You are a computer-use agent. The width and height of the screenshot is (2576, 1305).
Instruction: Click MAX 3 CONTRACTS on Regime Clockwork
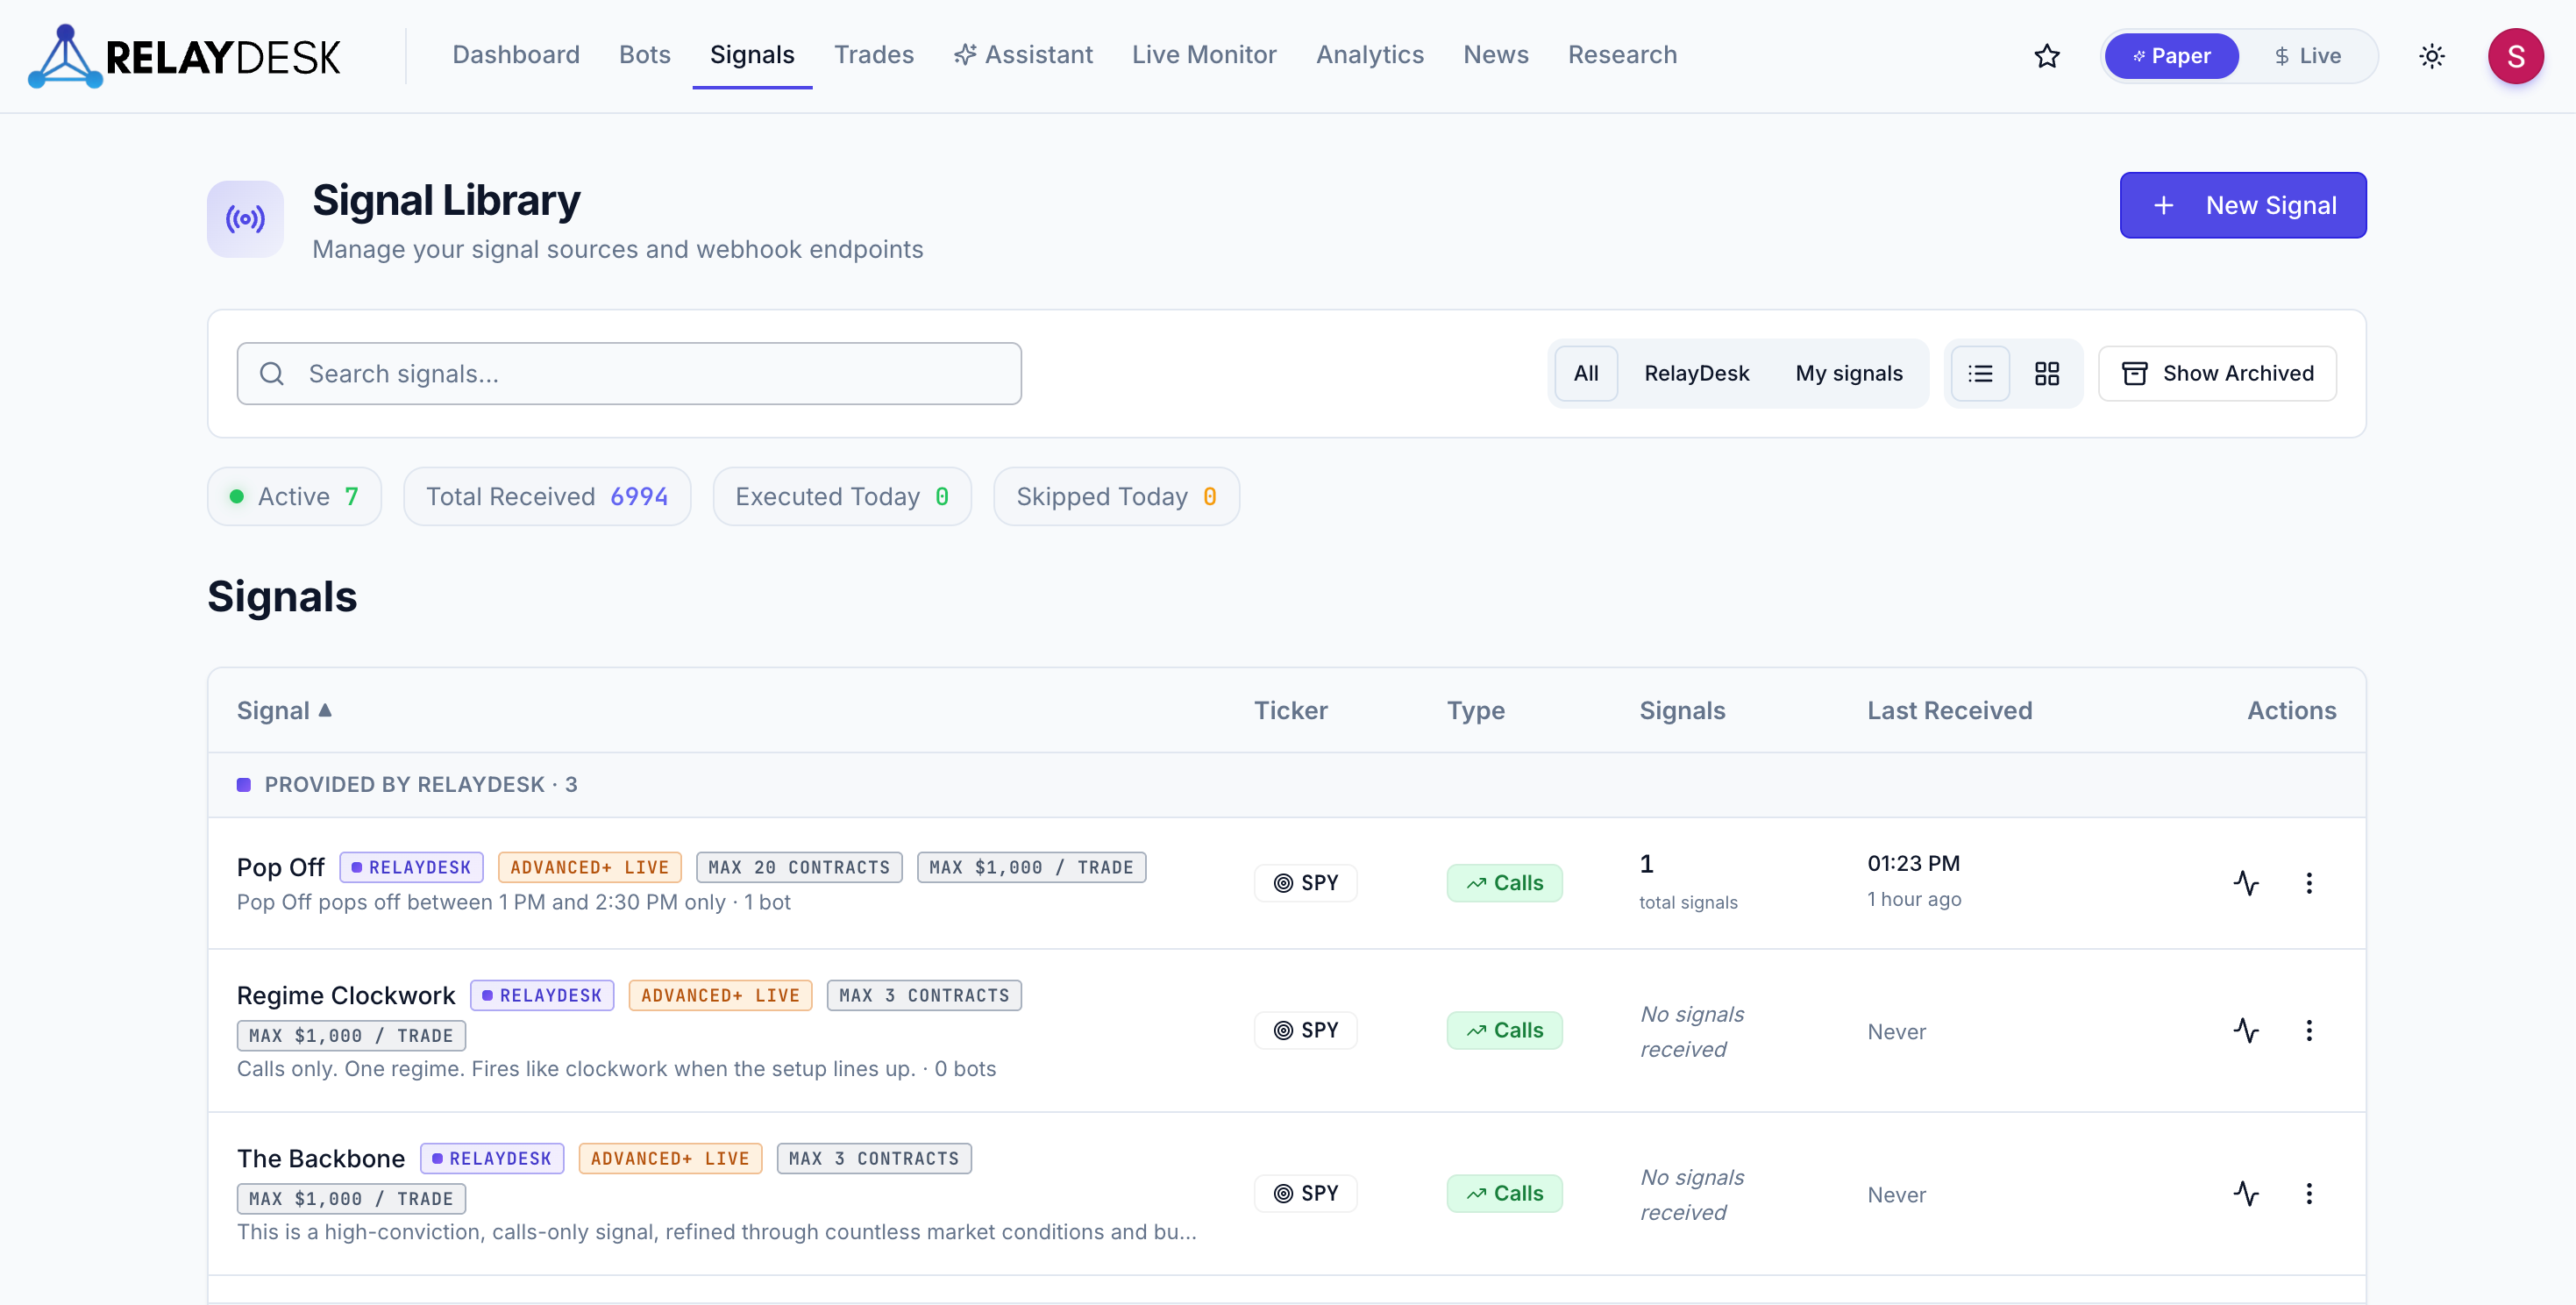point(924,996)
